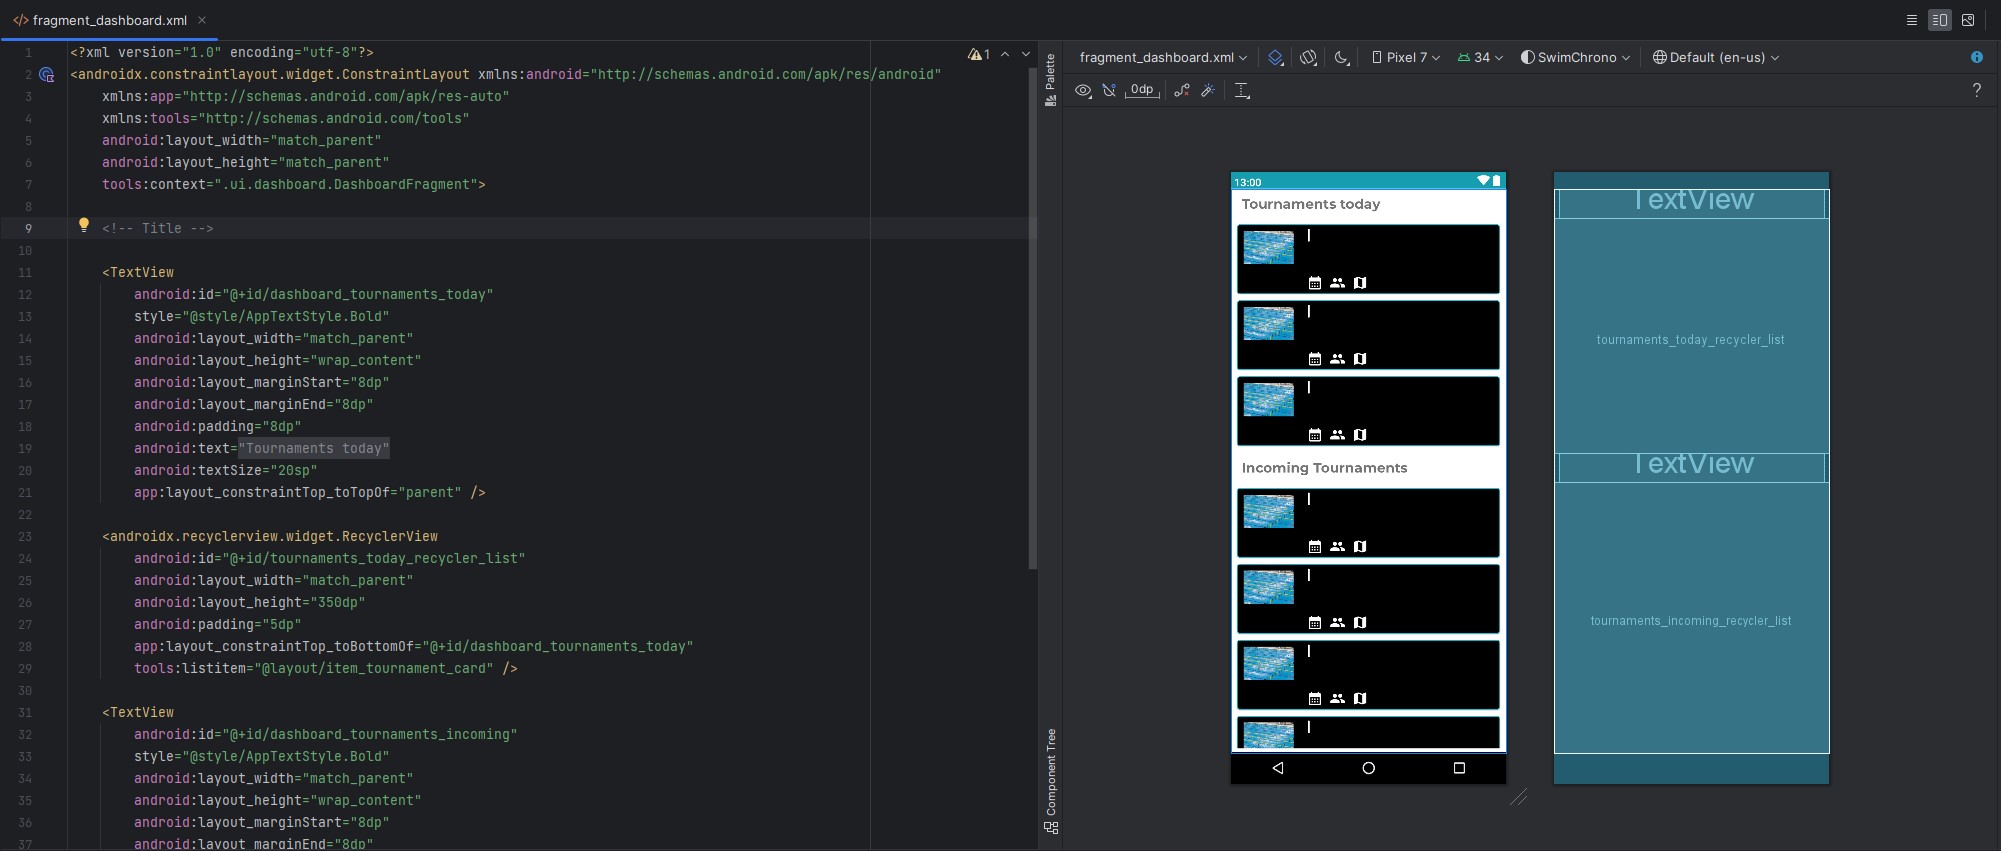Select second TextView in blueprint view
This screenshot has width=2001, height=851.
[x=1693, y=467]
